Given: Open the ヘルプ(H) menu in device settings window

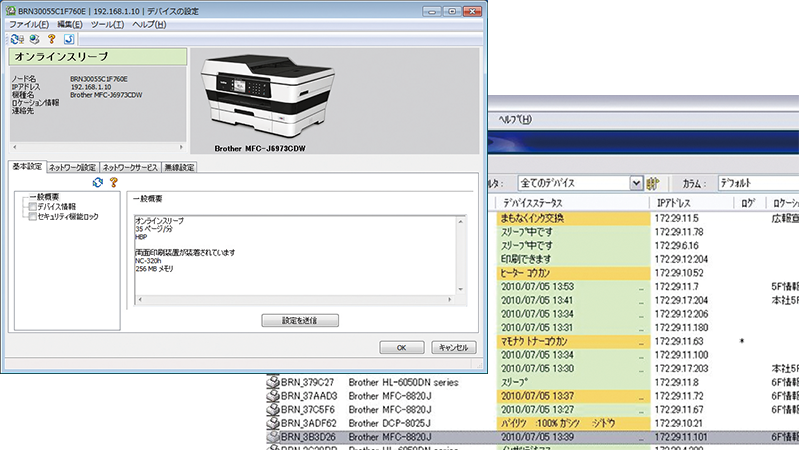Looking at the screenshot, I should click(x=149, y=24).
